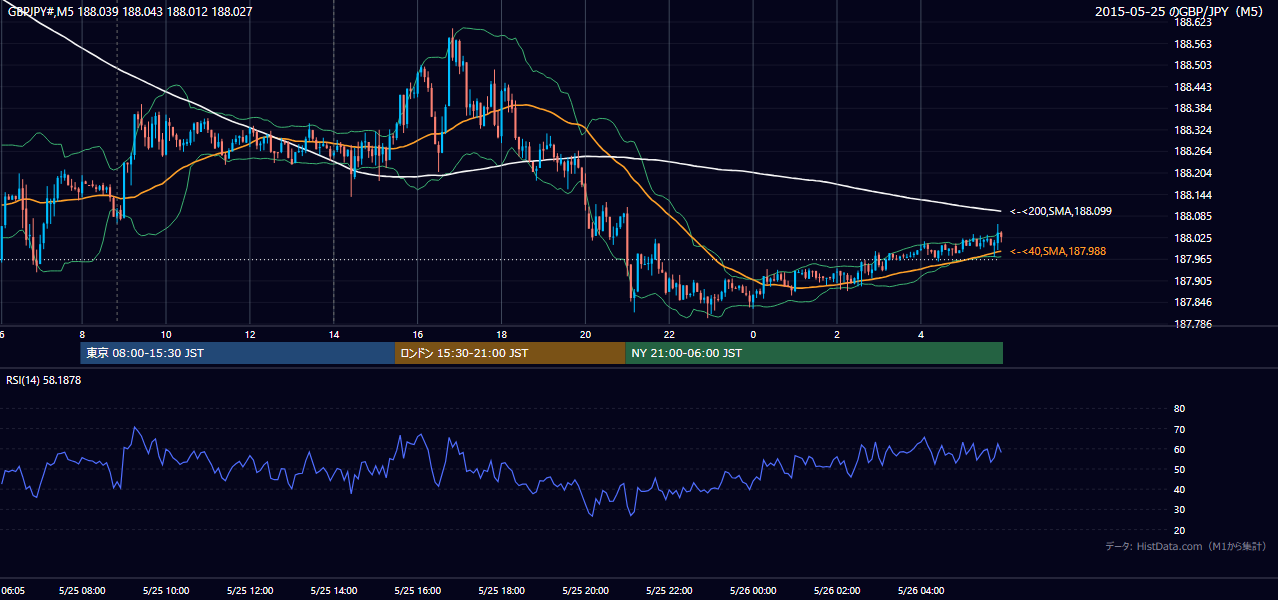Click the 187.786 price axis label
1278x600 pixels.
1193,324
